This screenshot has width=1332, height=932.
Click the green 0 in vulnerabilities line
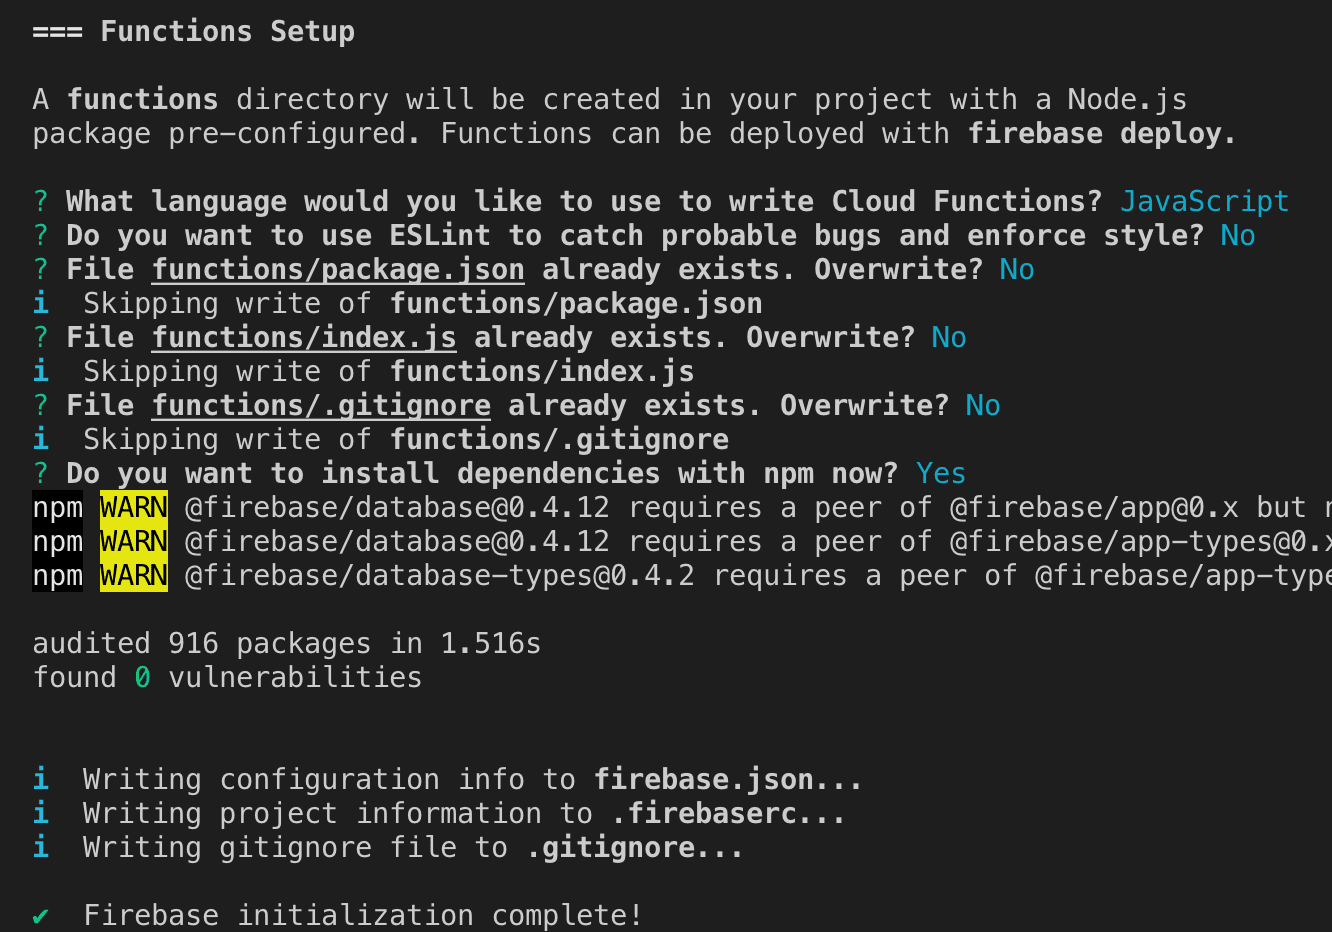tap(143, 677)
